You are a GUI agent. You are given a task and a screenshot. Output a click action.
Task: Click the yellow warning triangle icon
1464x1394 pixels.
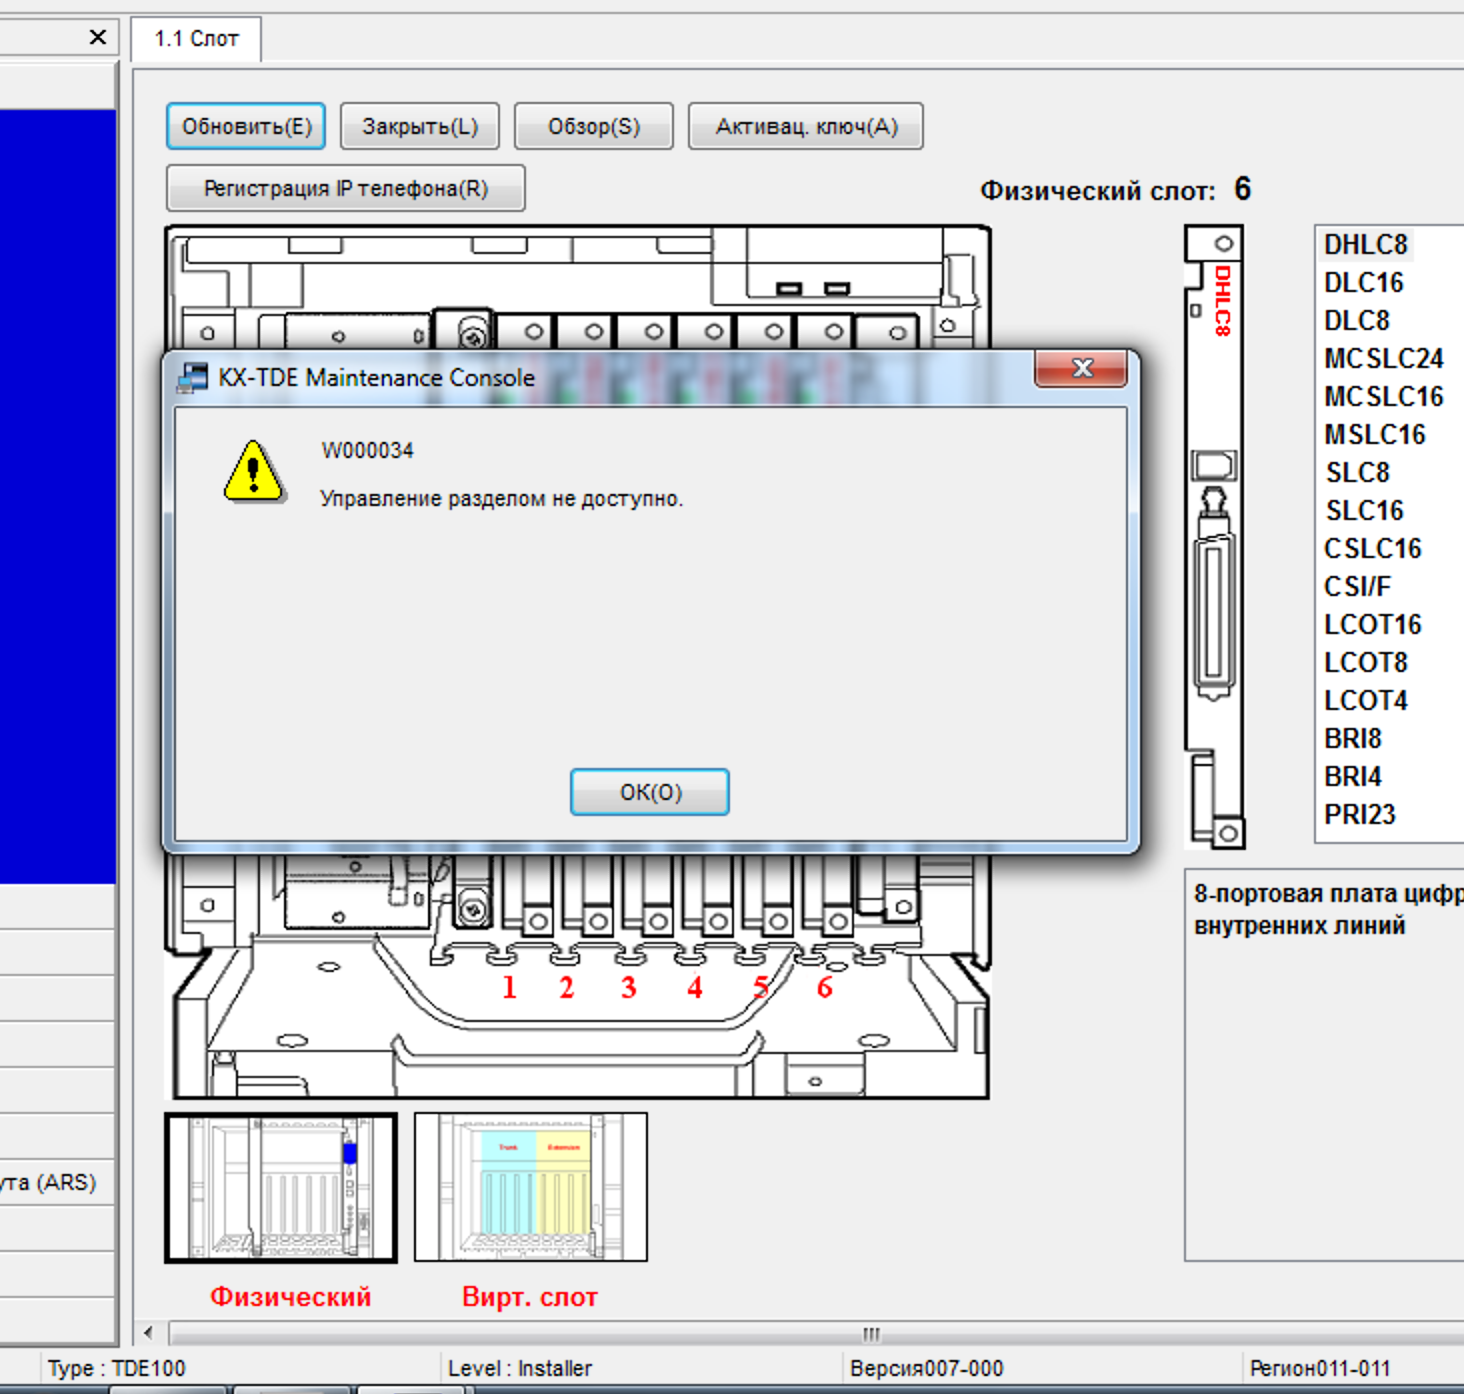point(254,471)
